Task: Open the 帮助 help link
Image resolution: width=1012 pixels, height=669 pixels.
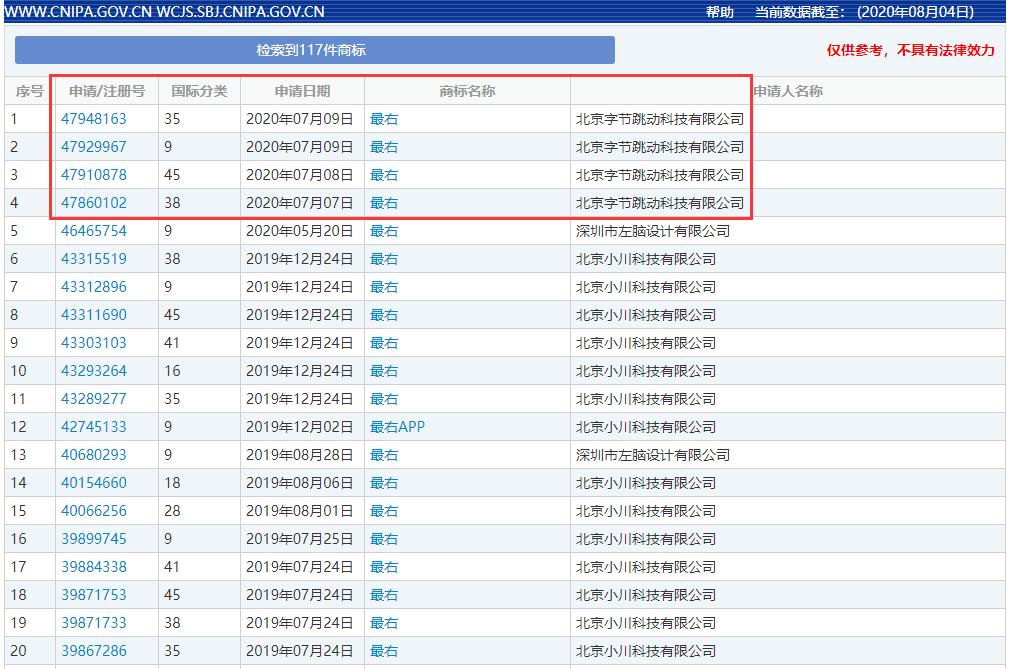Action: [x=712, y=12]
